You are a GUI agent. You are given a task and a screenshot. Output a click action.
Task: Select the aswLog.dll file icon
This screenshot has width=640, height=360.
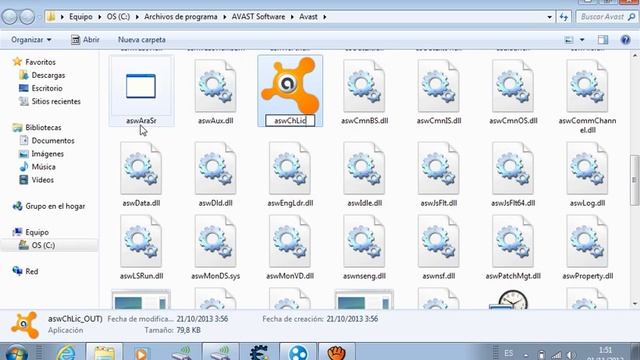pos(587,168)
